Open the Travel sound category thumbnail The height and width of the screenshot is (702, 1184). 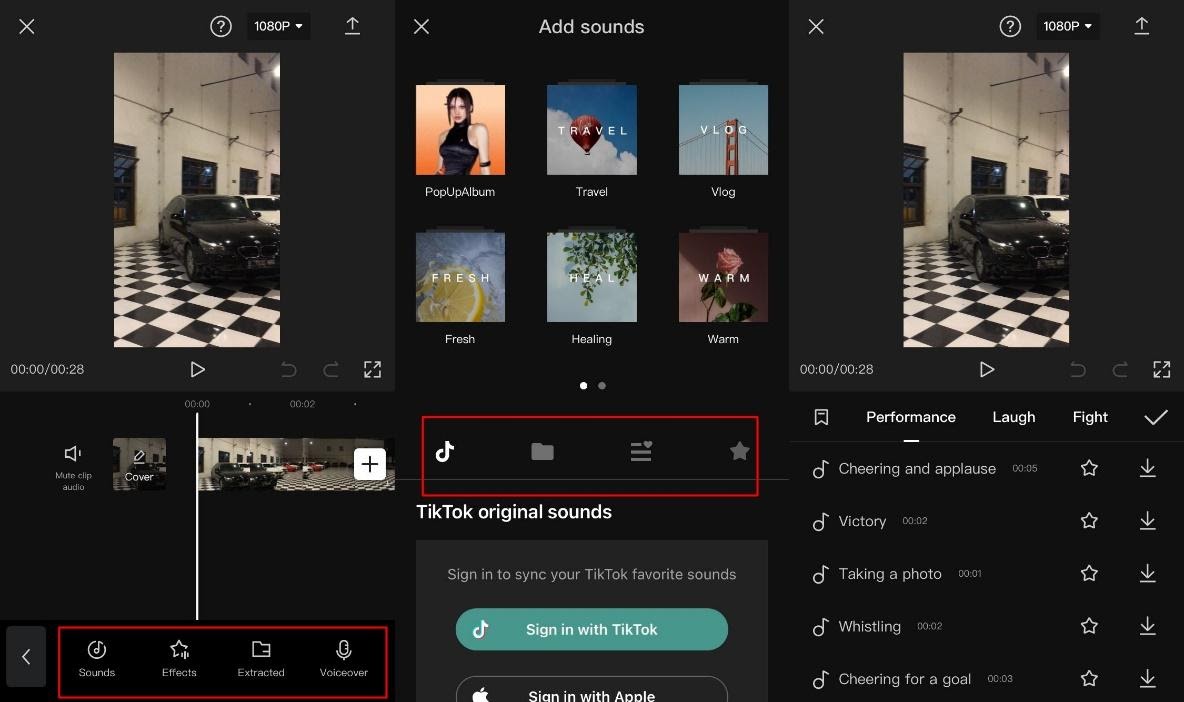click(591, 130)
